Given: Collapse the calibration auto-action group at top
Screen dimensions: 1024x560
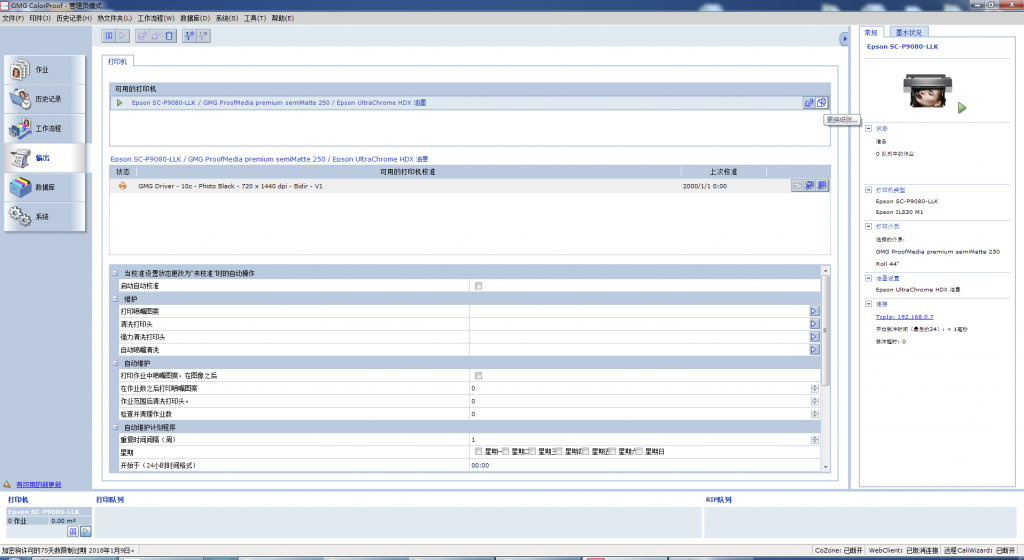Looking at the screenshot, I should coord(116,273).
